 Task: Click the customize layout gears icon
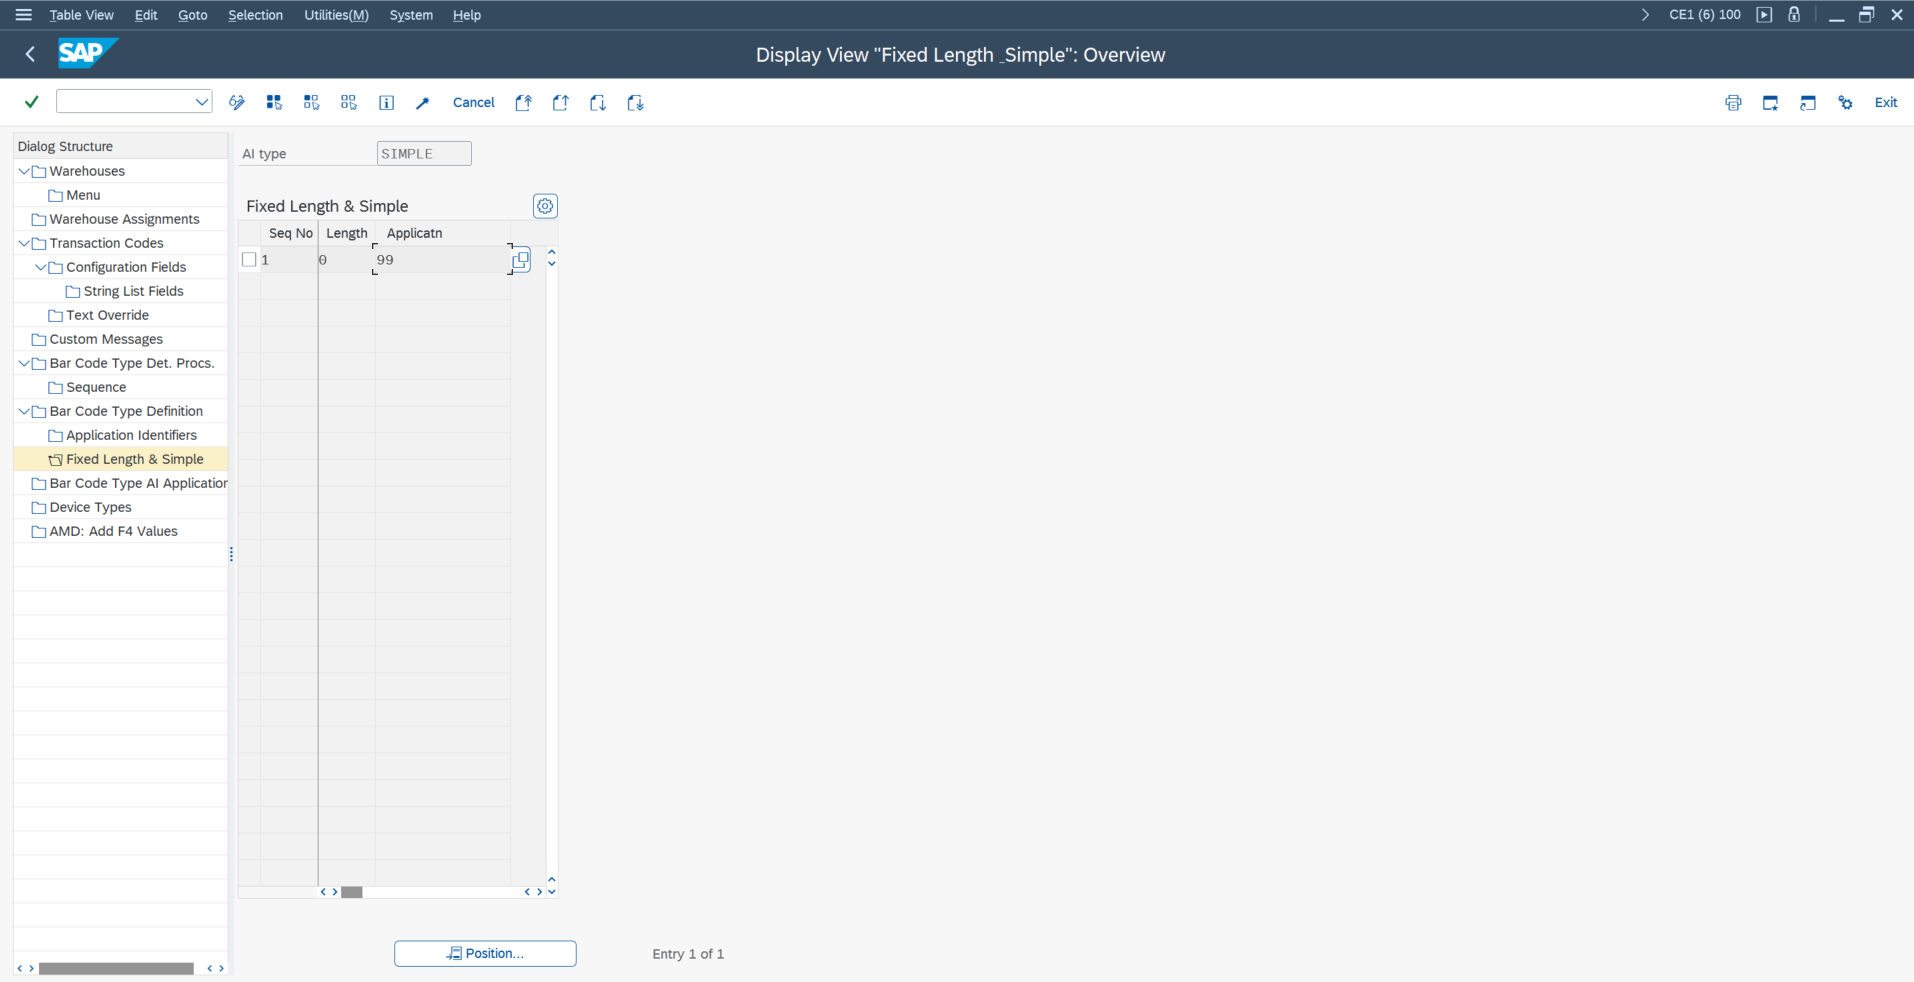click(x=1845, y=103)
